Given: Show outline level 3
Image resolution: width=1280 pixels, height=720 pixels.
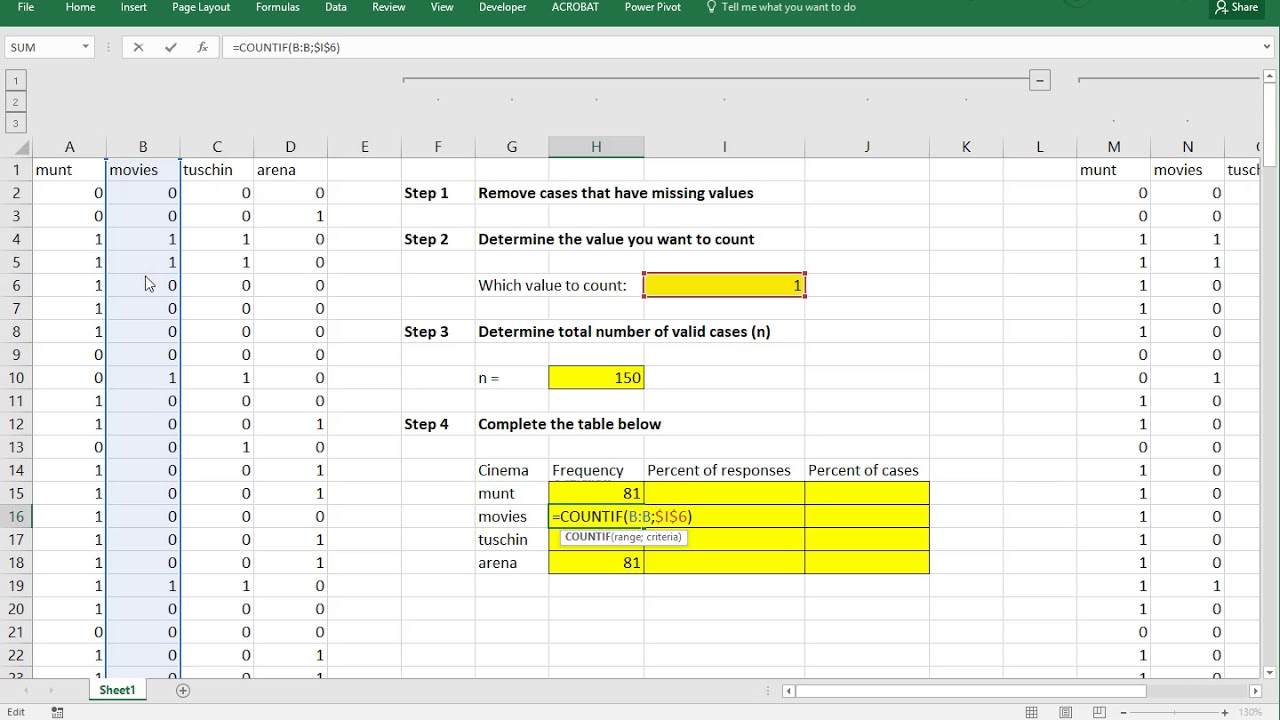Looking at the screenshot, I should (x=15, y=124).
